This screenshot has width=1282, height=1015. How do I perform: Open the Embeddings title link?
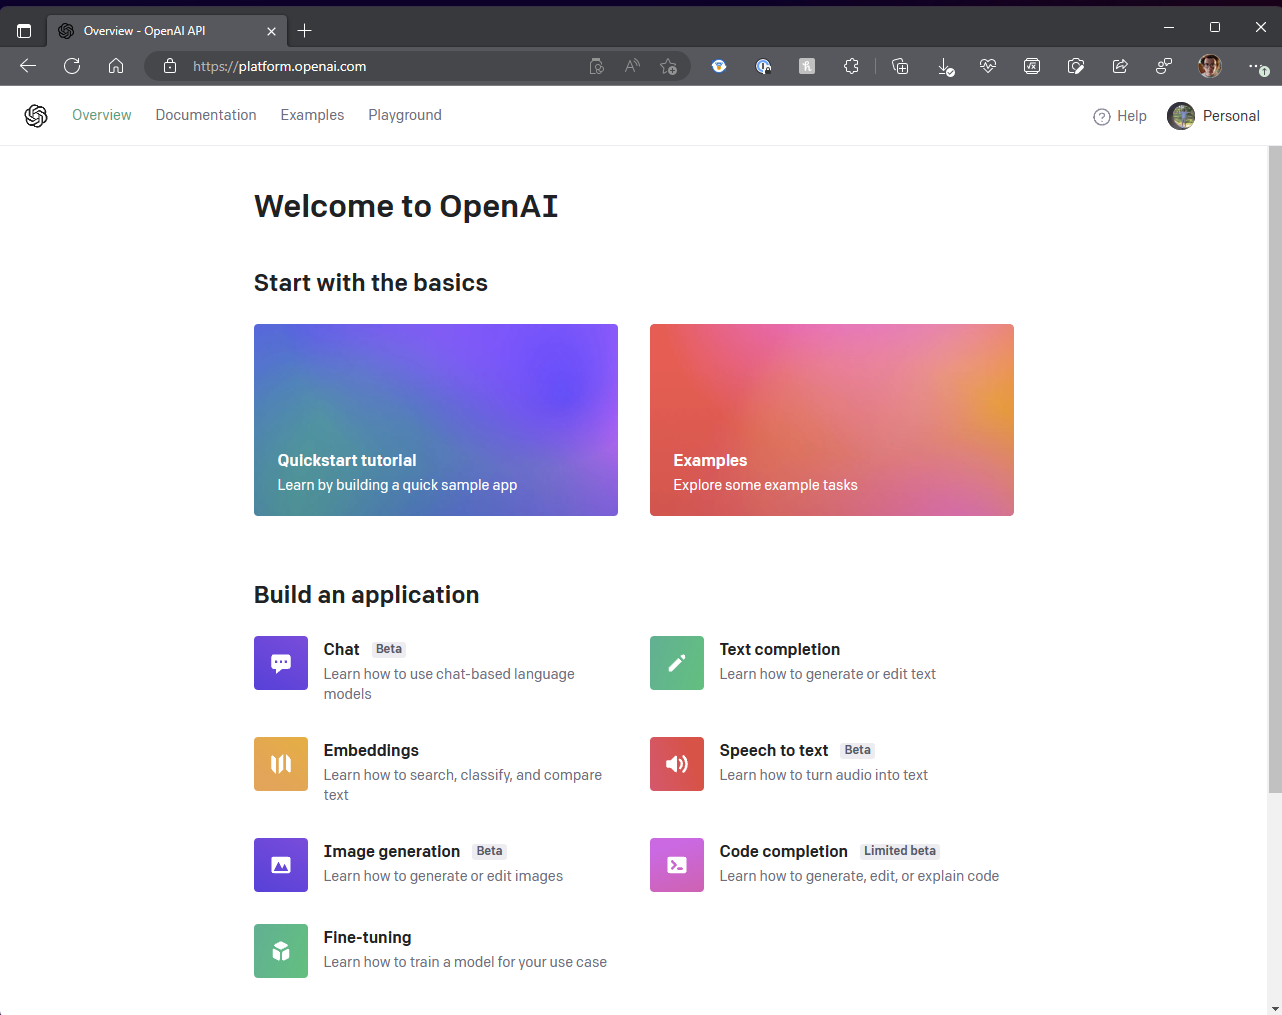point(371,750)
